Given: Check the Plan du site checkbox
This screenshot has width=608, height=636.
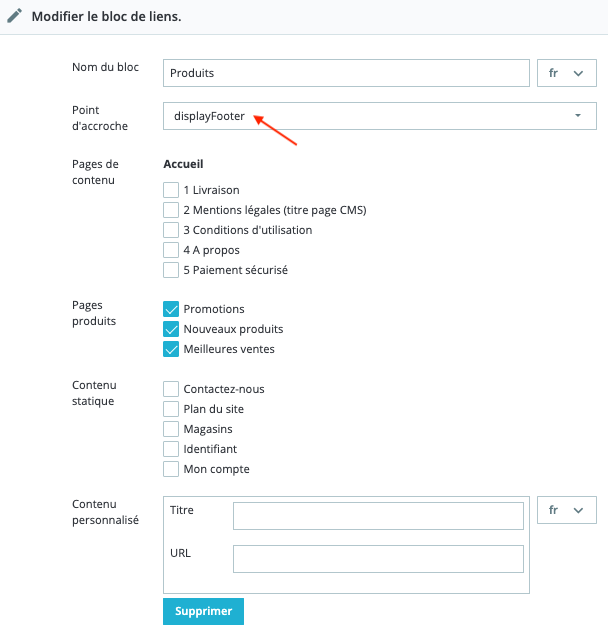Looking at the screenshot, I should pyautogui.click(x=171, y=409).
